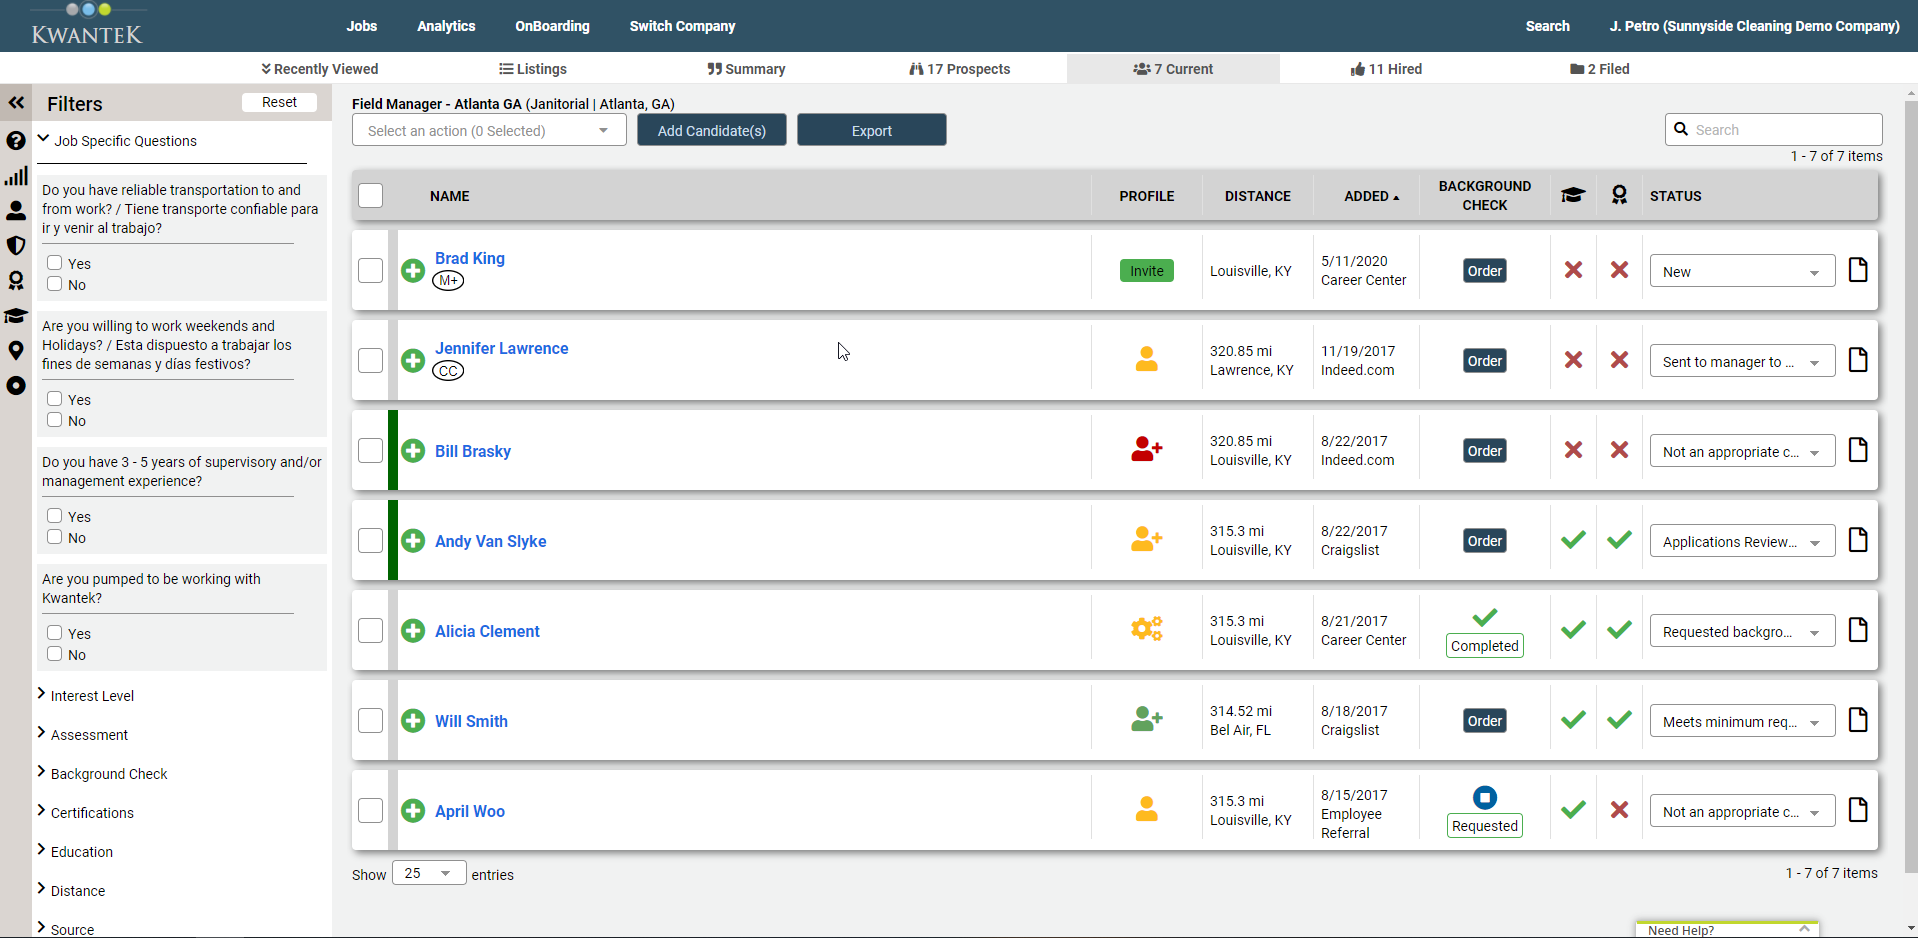This screenshot has width=1918, height=938.
Task: Check the No box under weekends availability question
Action: (54, 420)
